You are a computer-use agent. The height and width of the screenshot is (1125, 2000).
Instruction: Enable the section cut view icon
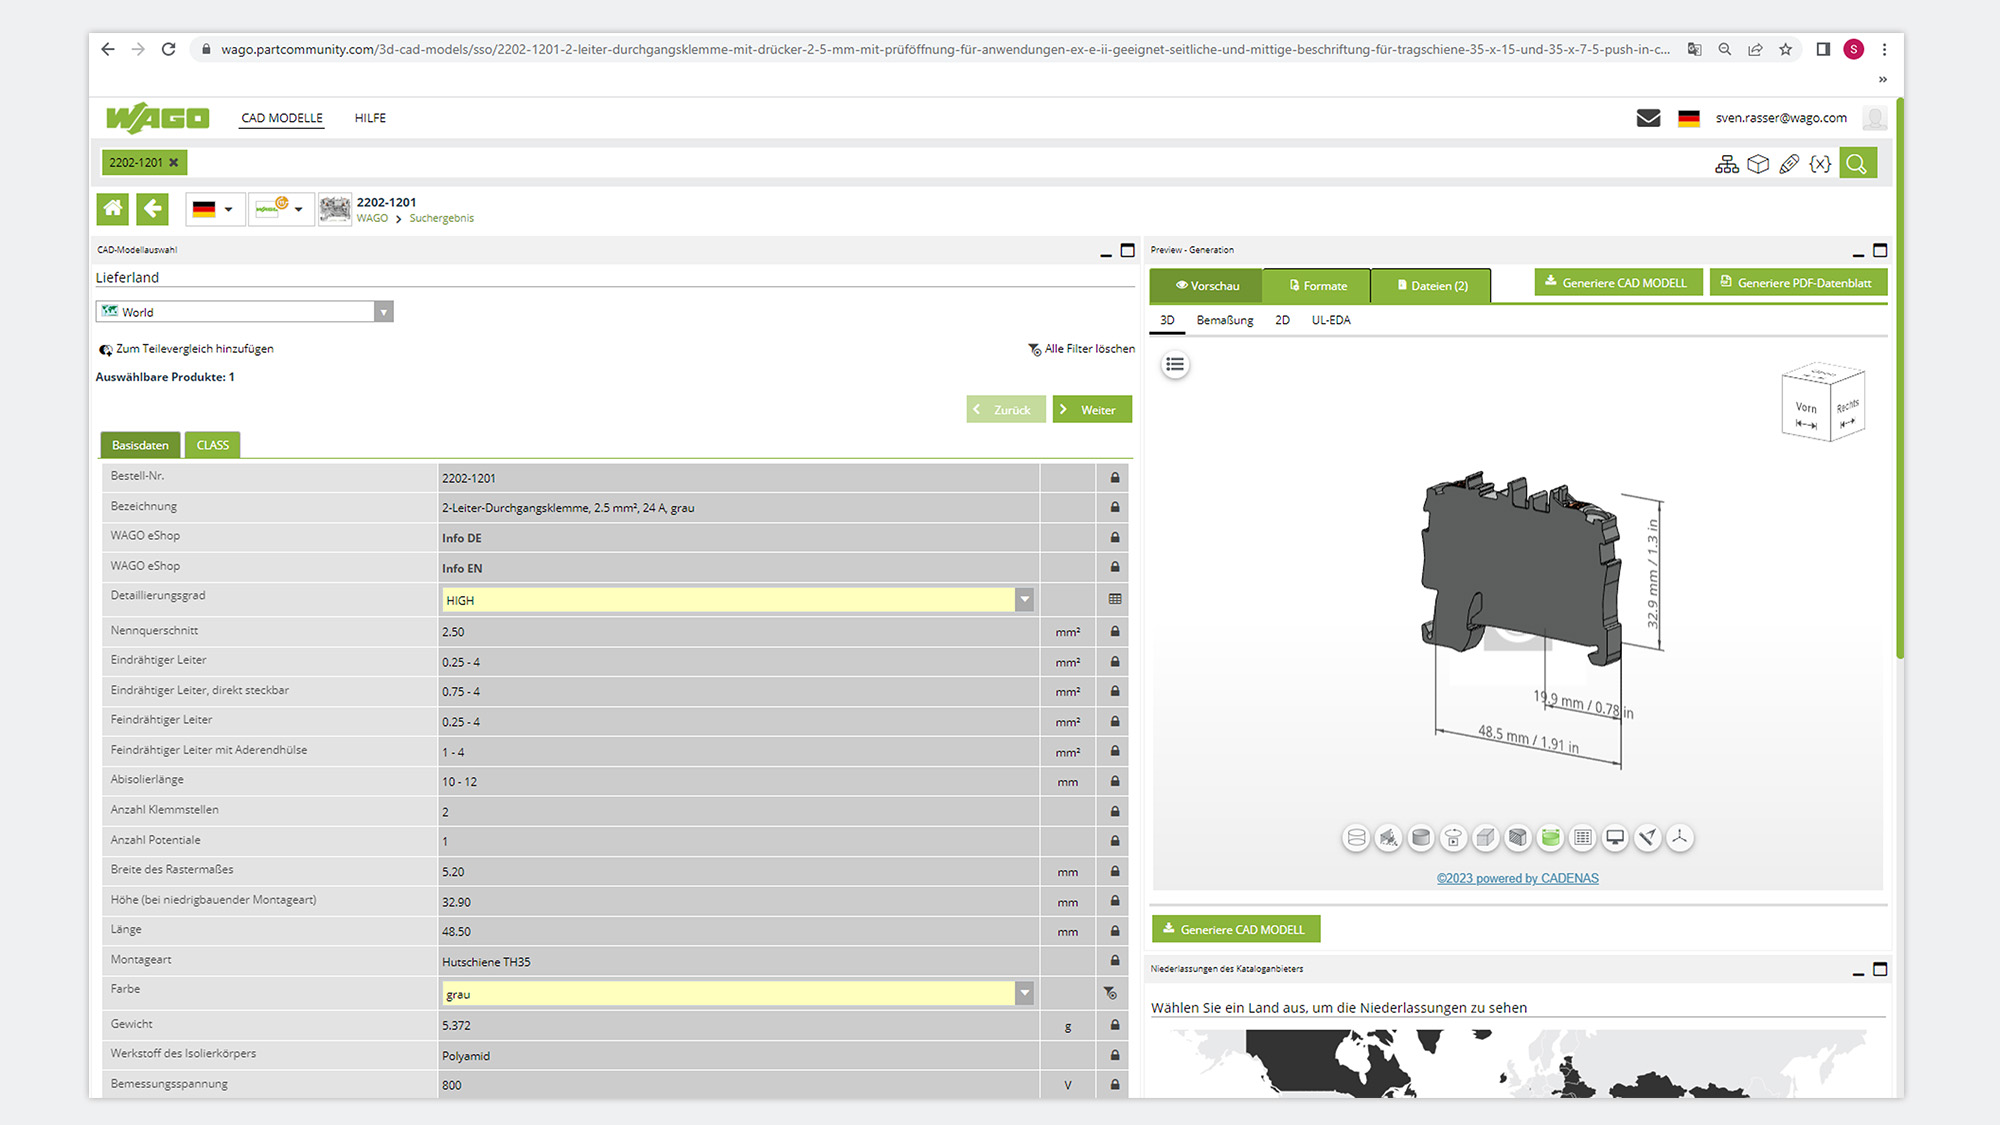(1518, 838)
